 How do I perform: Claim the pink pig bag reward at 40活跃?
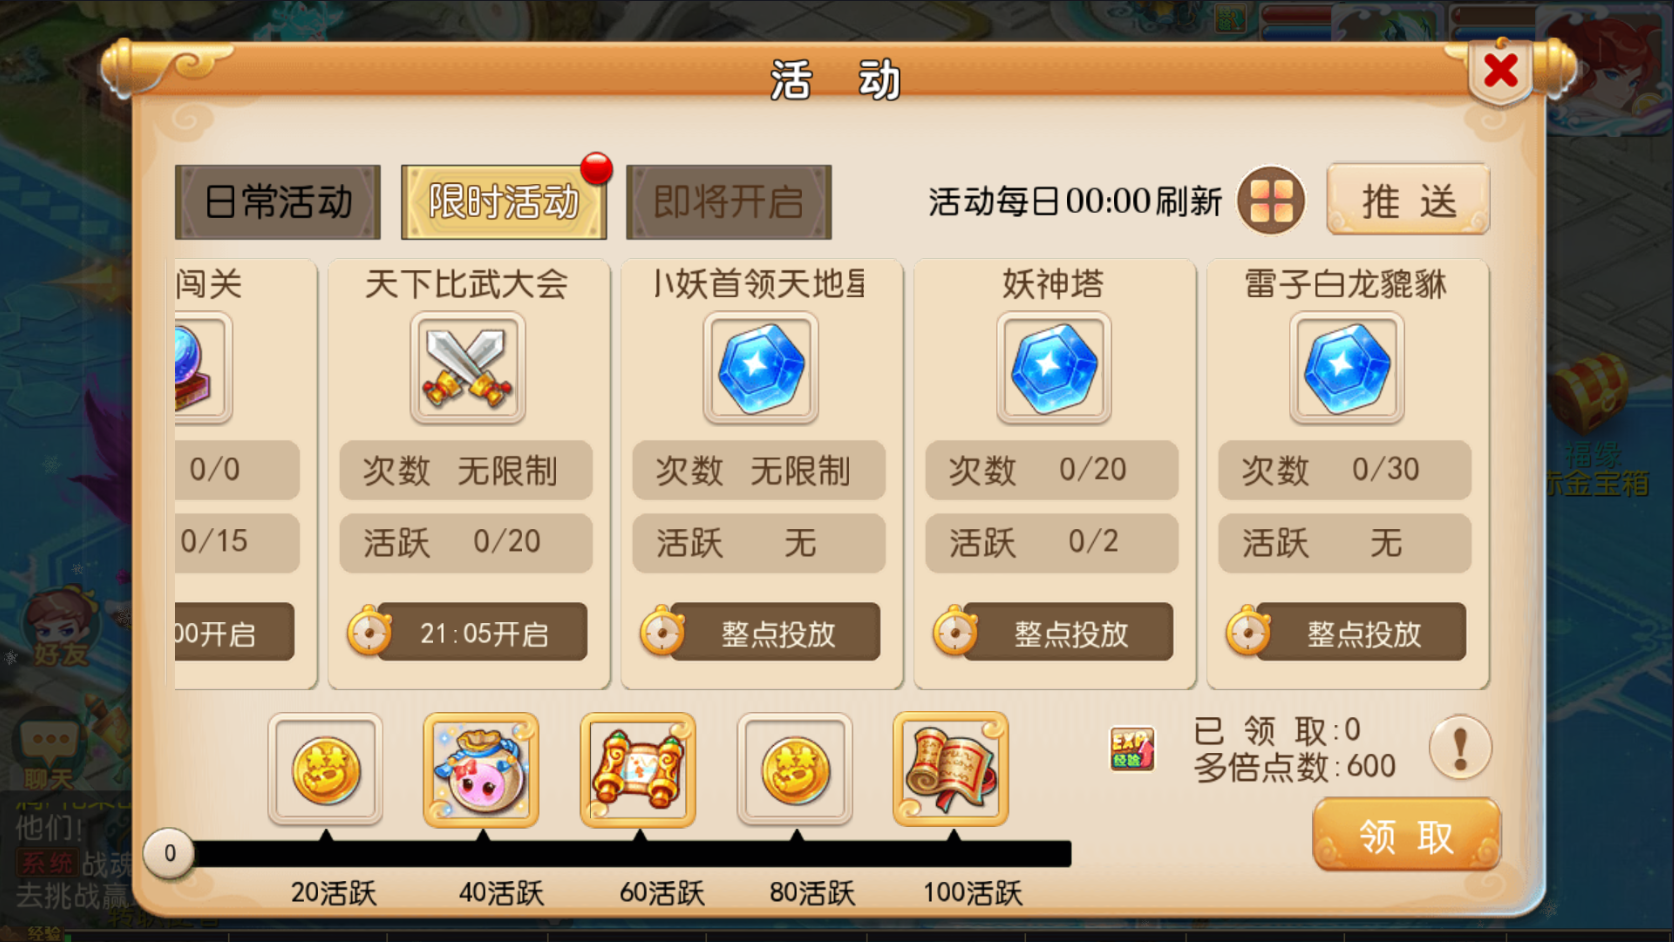pos(481,770)
